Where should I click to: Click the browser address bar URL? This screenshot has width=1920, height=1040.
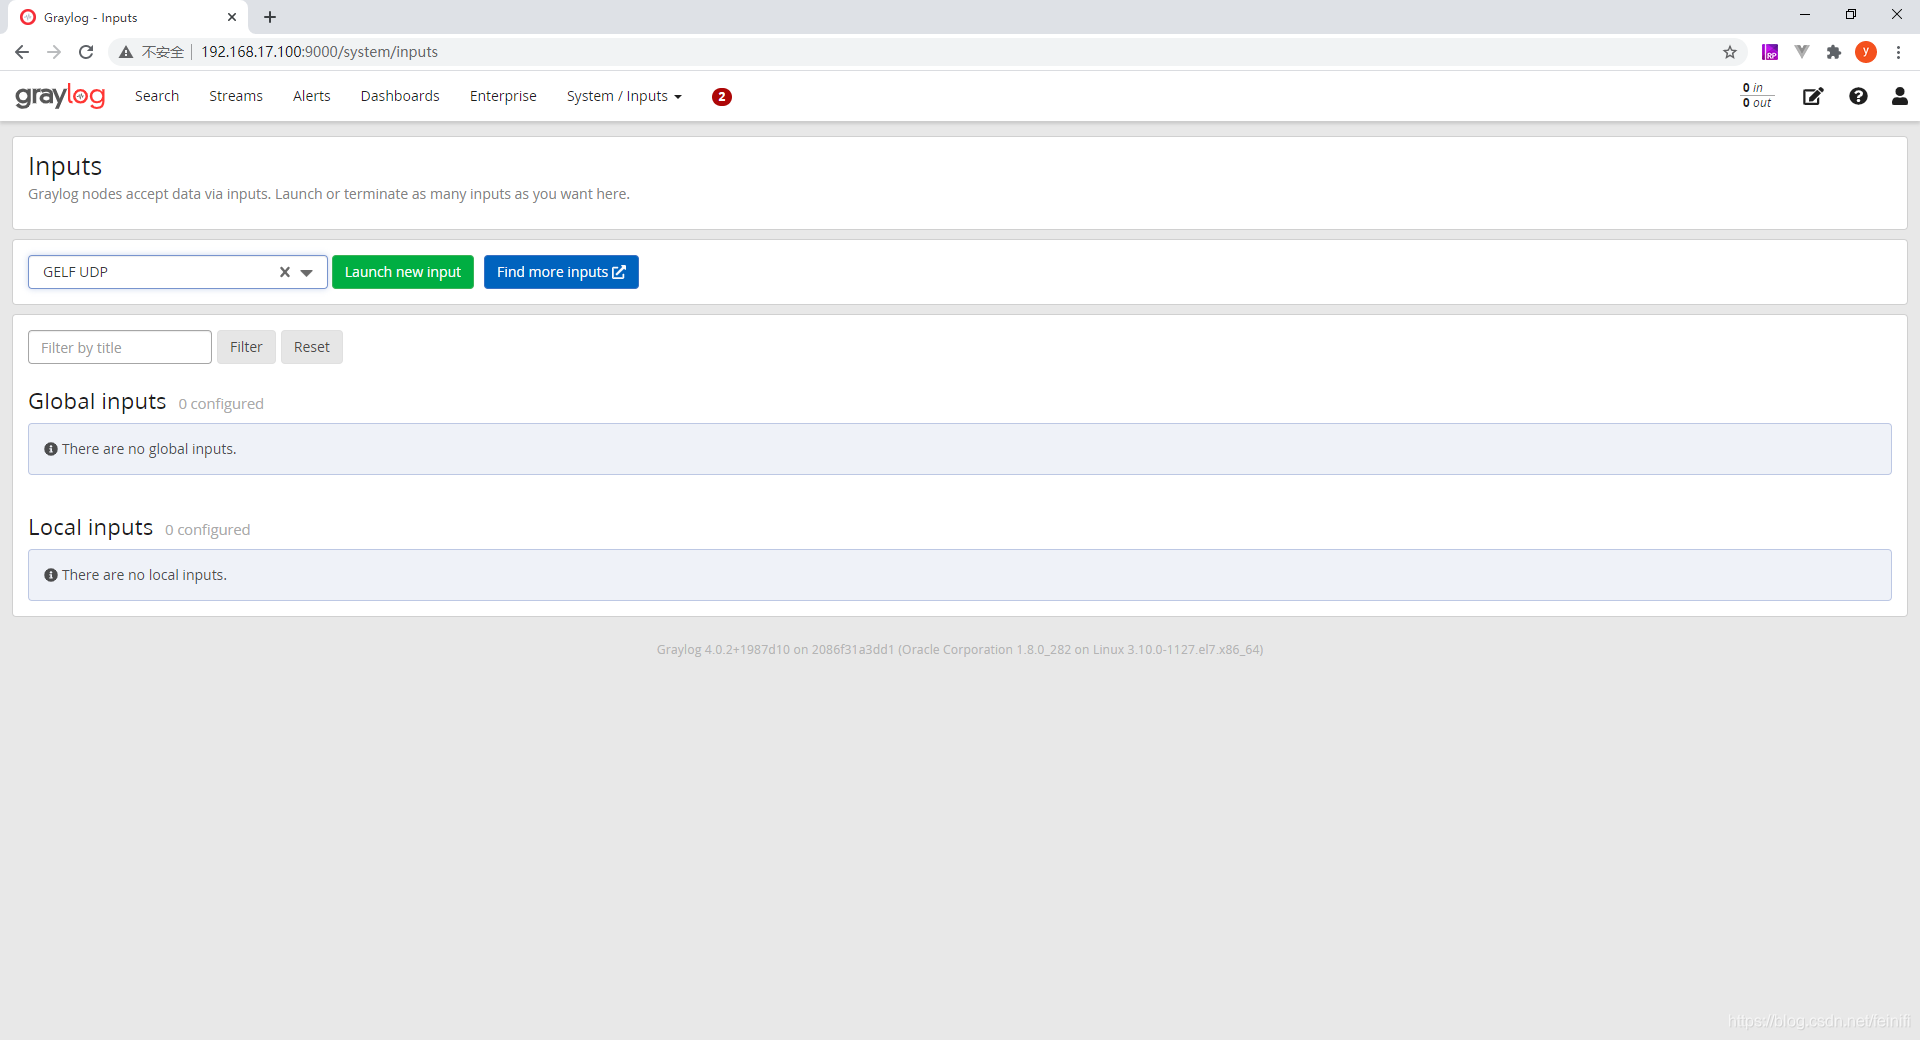(320, 52)
